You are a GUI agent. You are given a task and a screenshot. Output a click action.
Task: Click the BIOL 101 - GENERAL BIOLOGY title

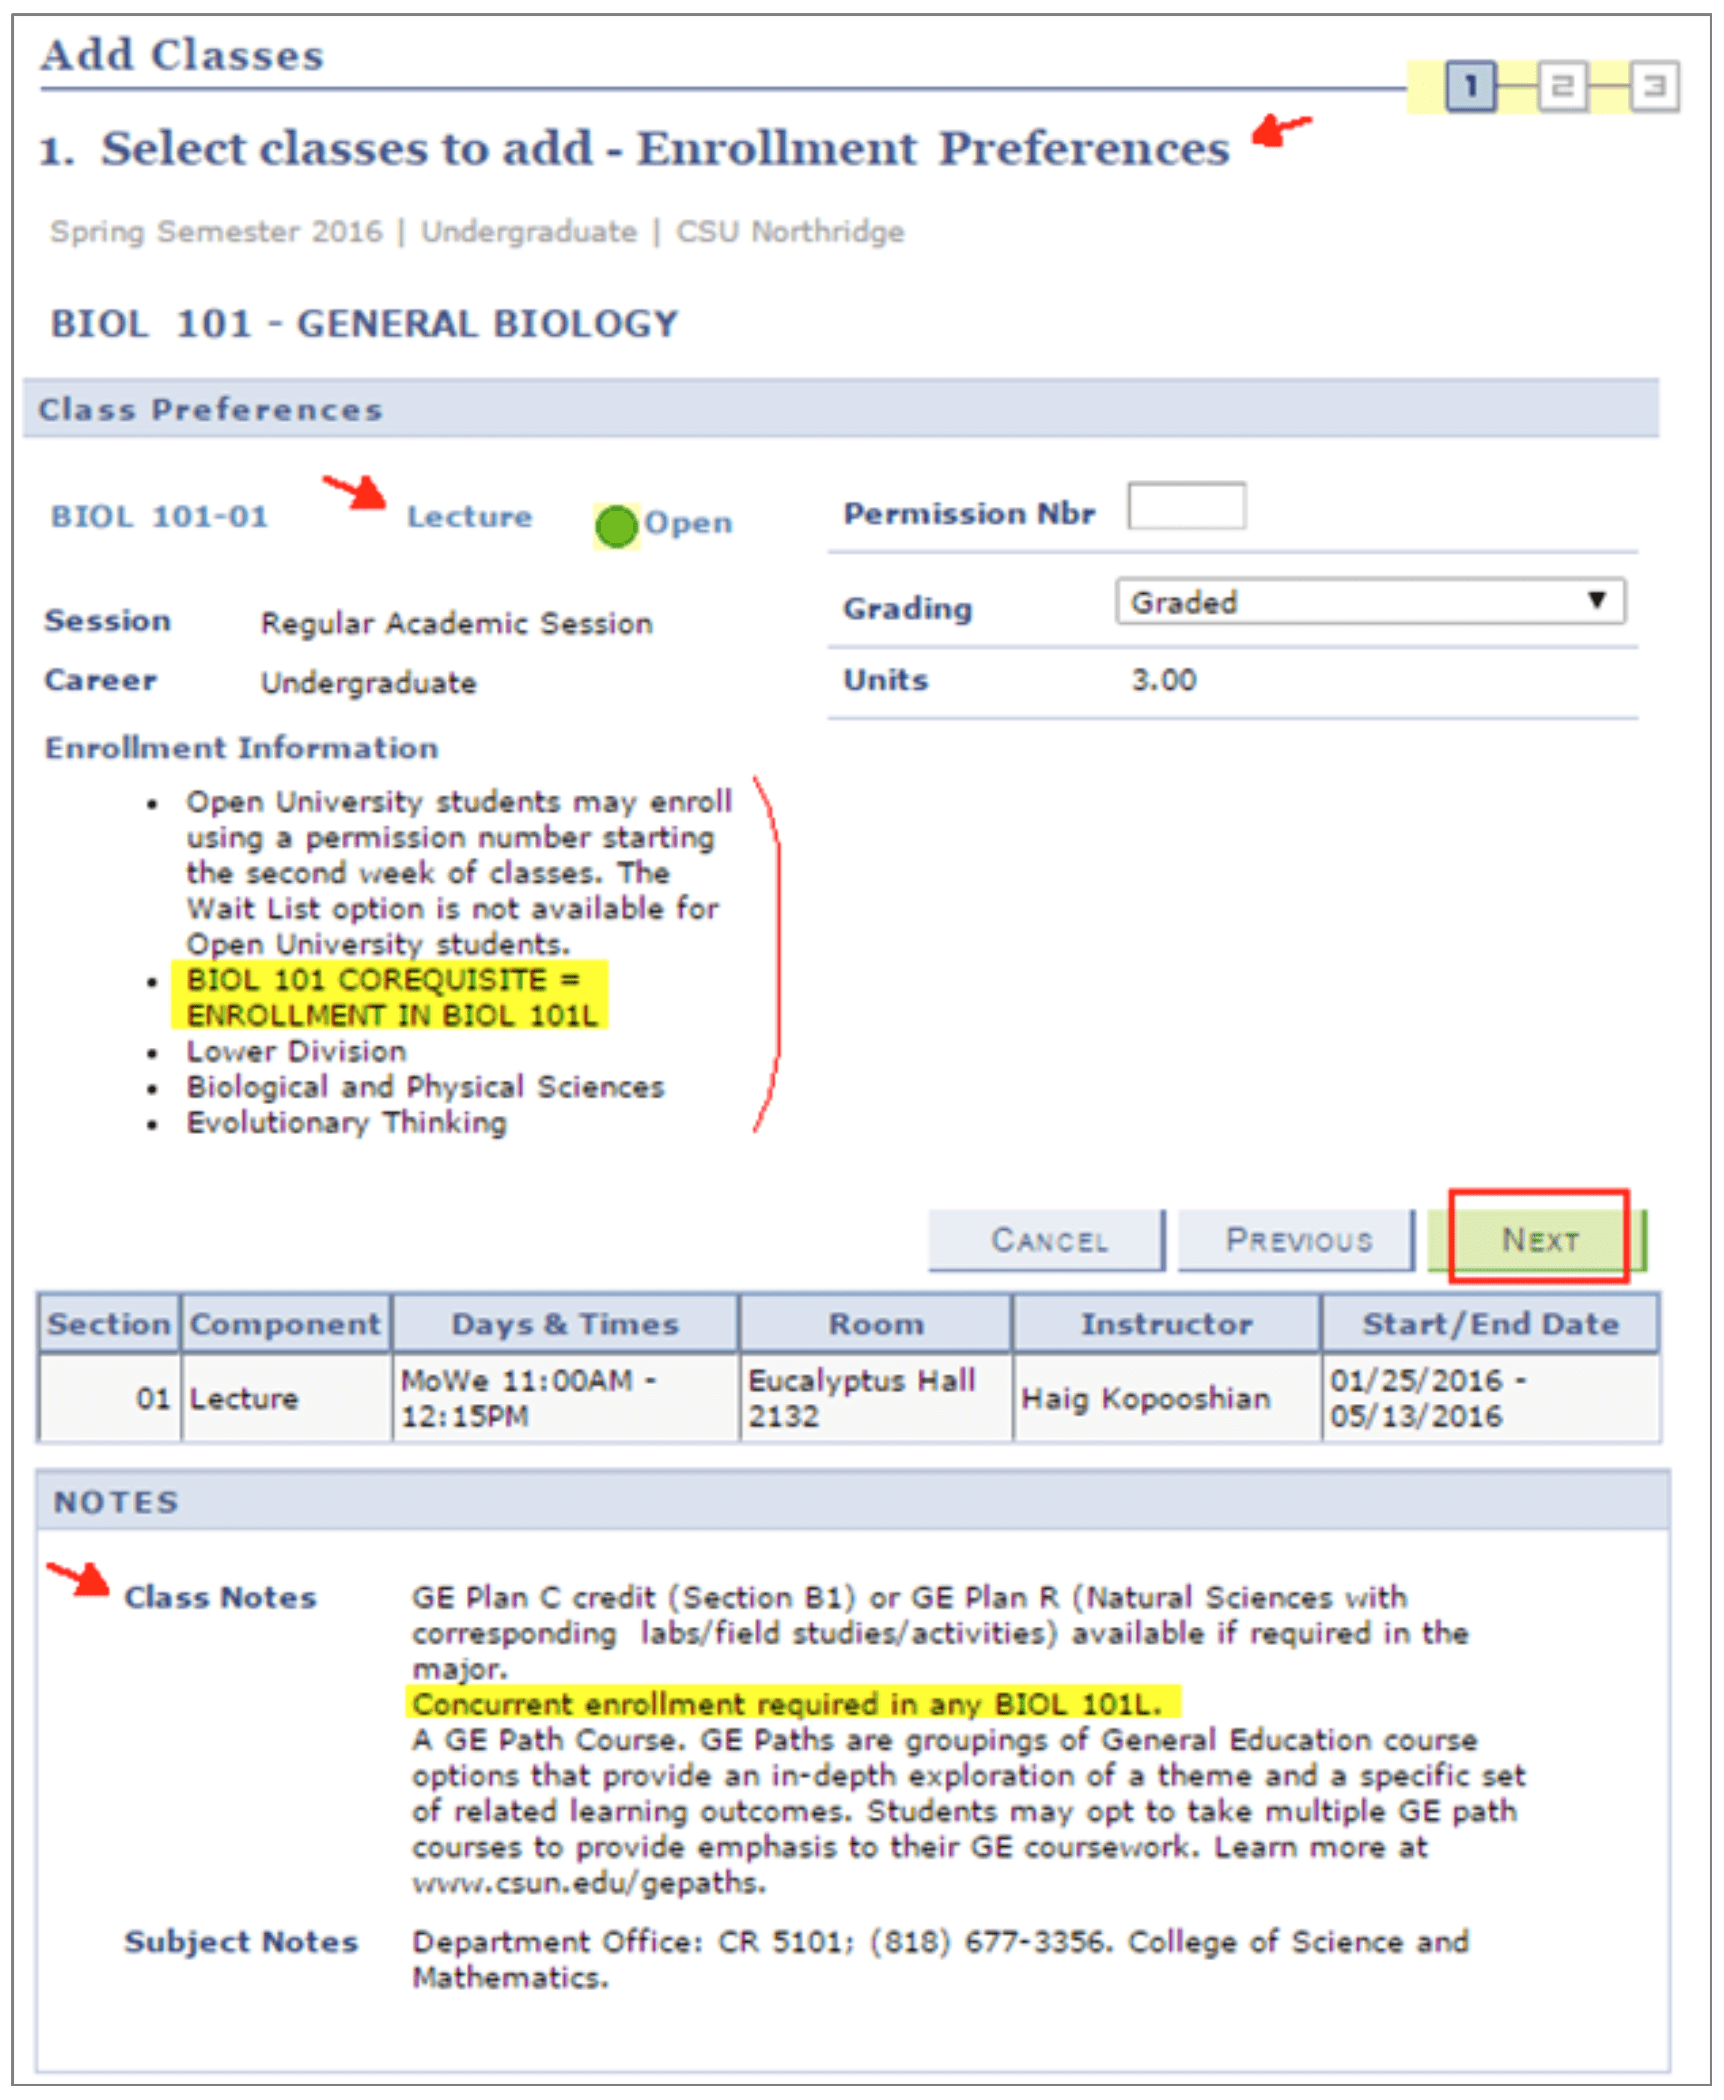pyautogui.click(x=365, y=324)
